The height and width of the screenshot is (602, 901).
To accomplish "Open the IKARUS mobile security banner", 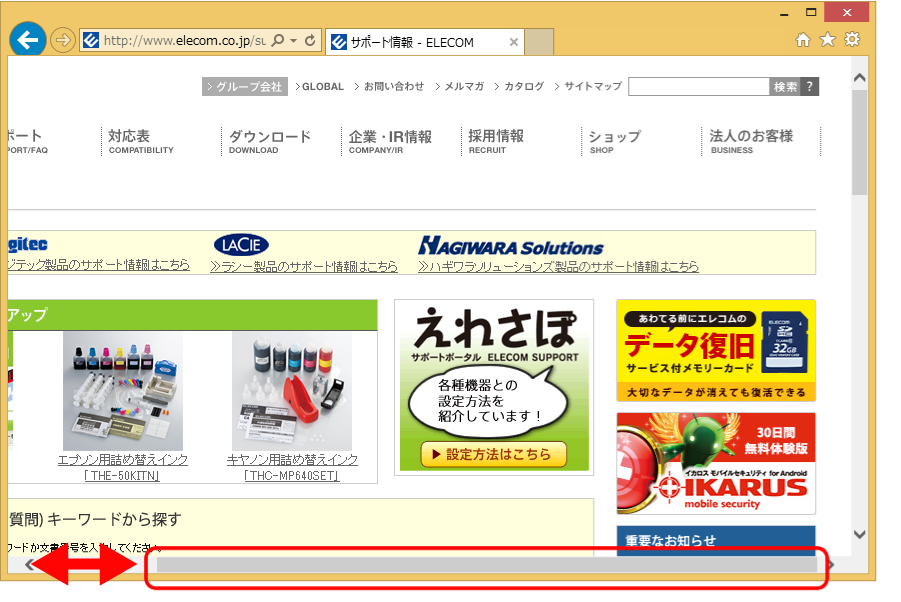I will tap(716, 464).
